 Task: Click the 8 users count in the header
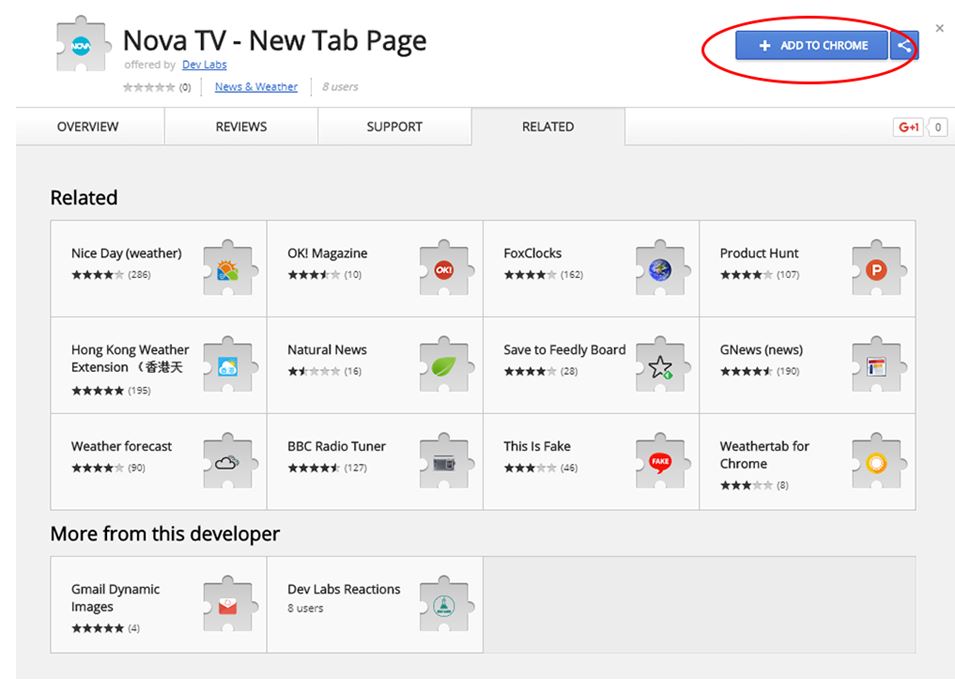(x=340, y=87)
